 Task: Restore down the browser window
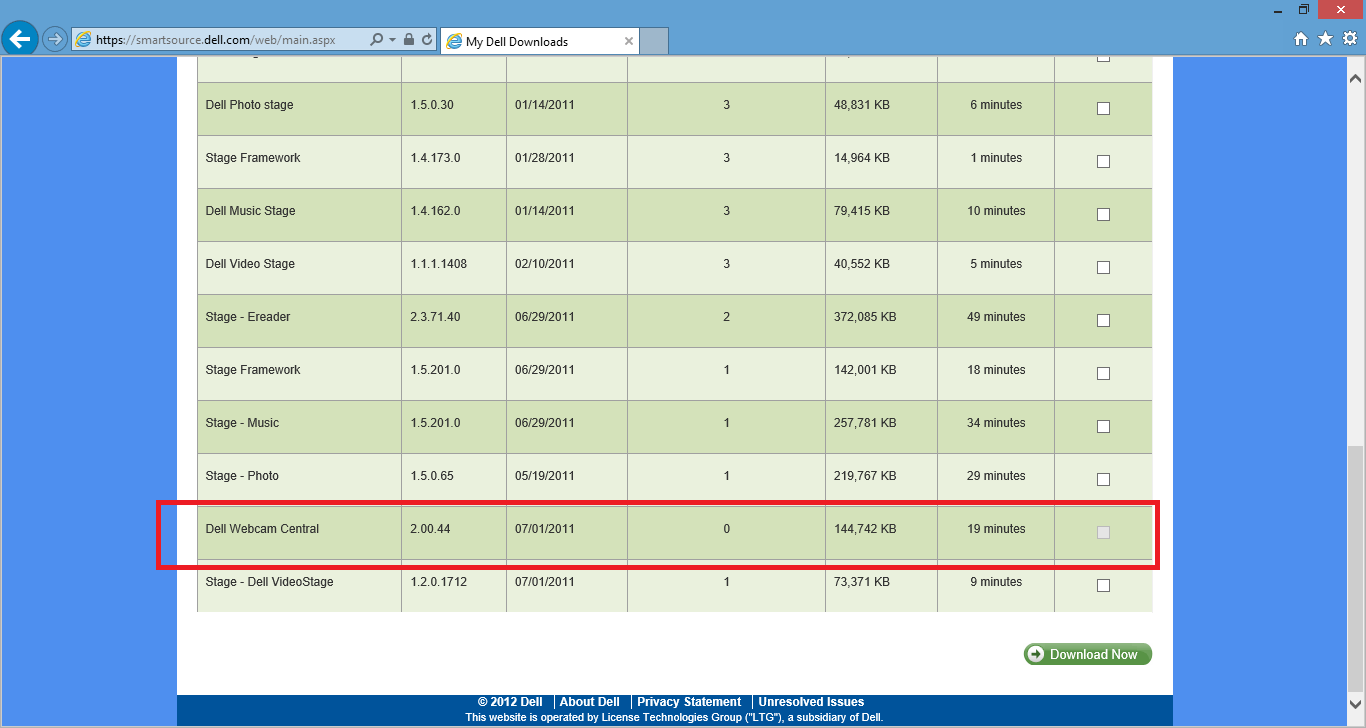[1304, 9]
